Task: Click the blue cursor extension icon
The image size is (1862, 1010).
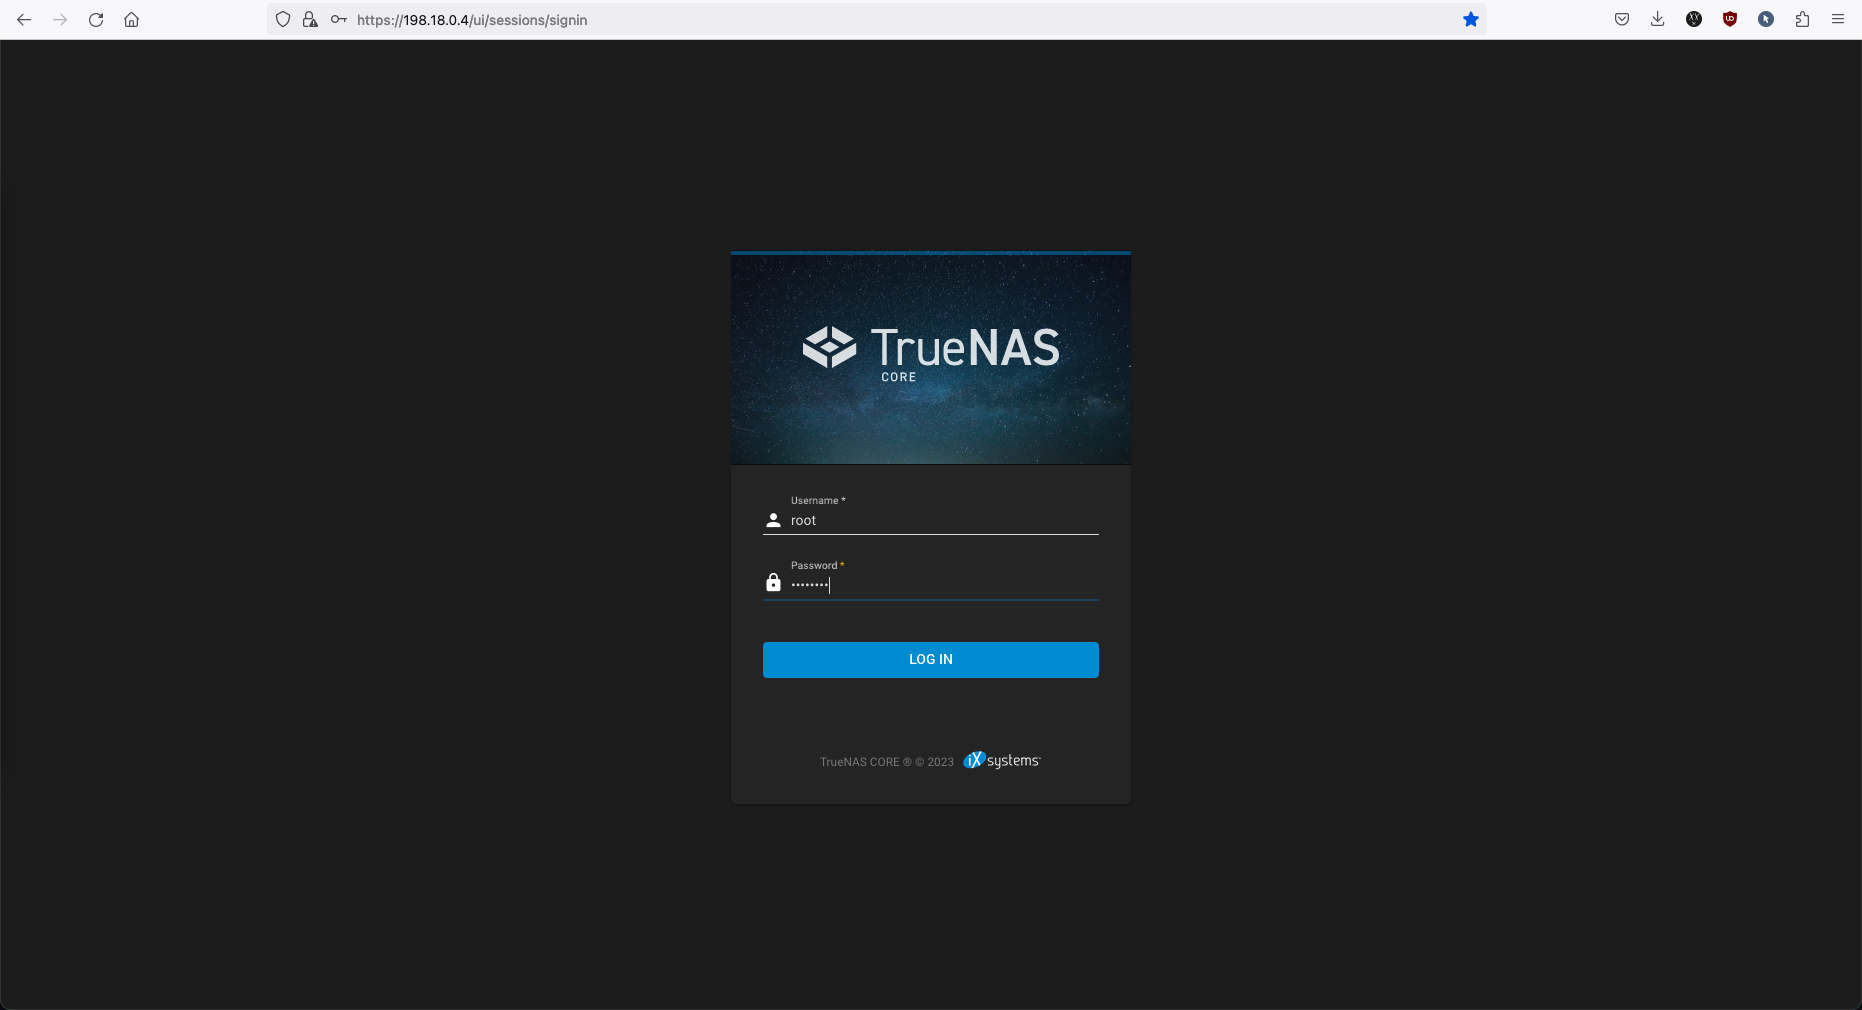Action: [1766, 20]
